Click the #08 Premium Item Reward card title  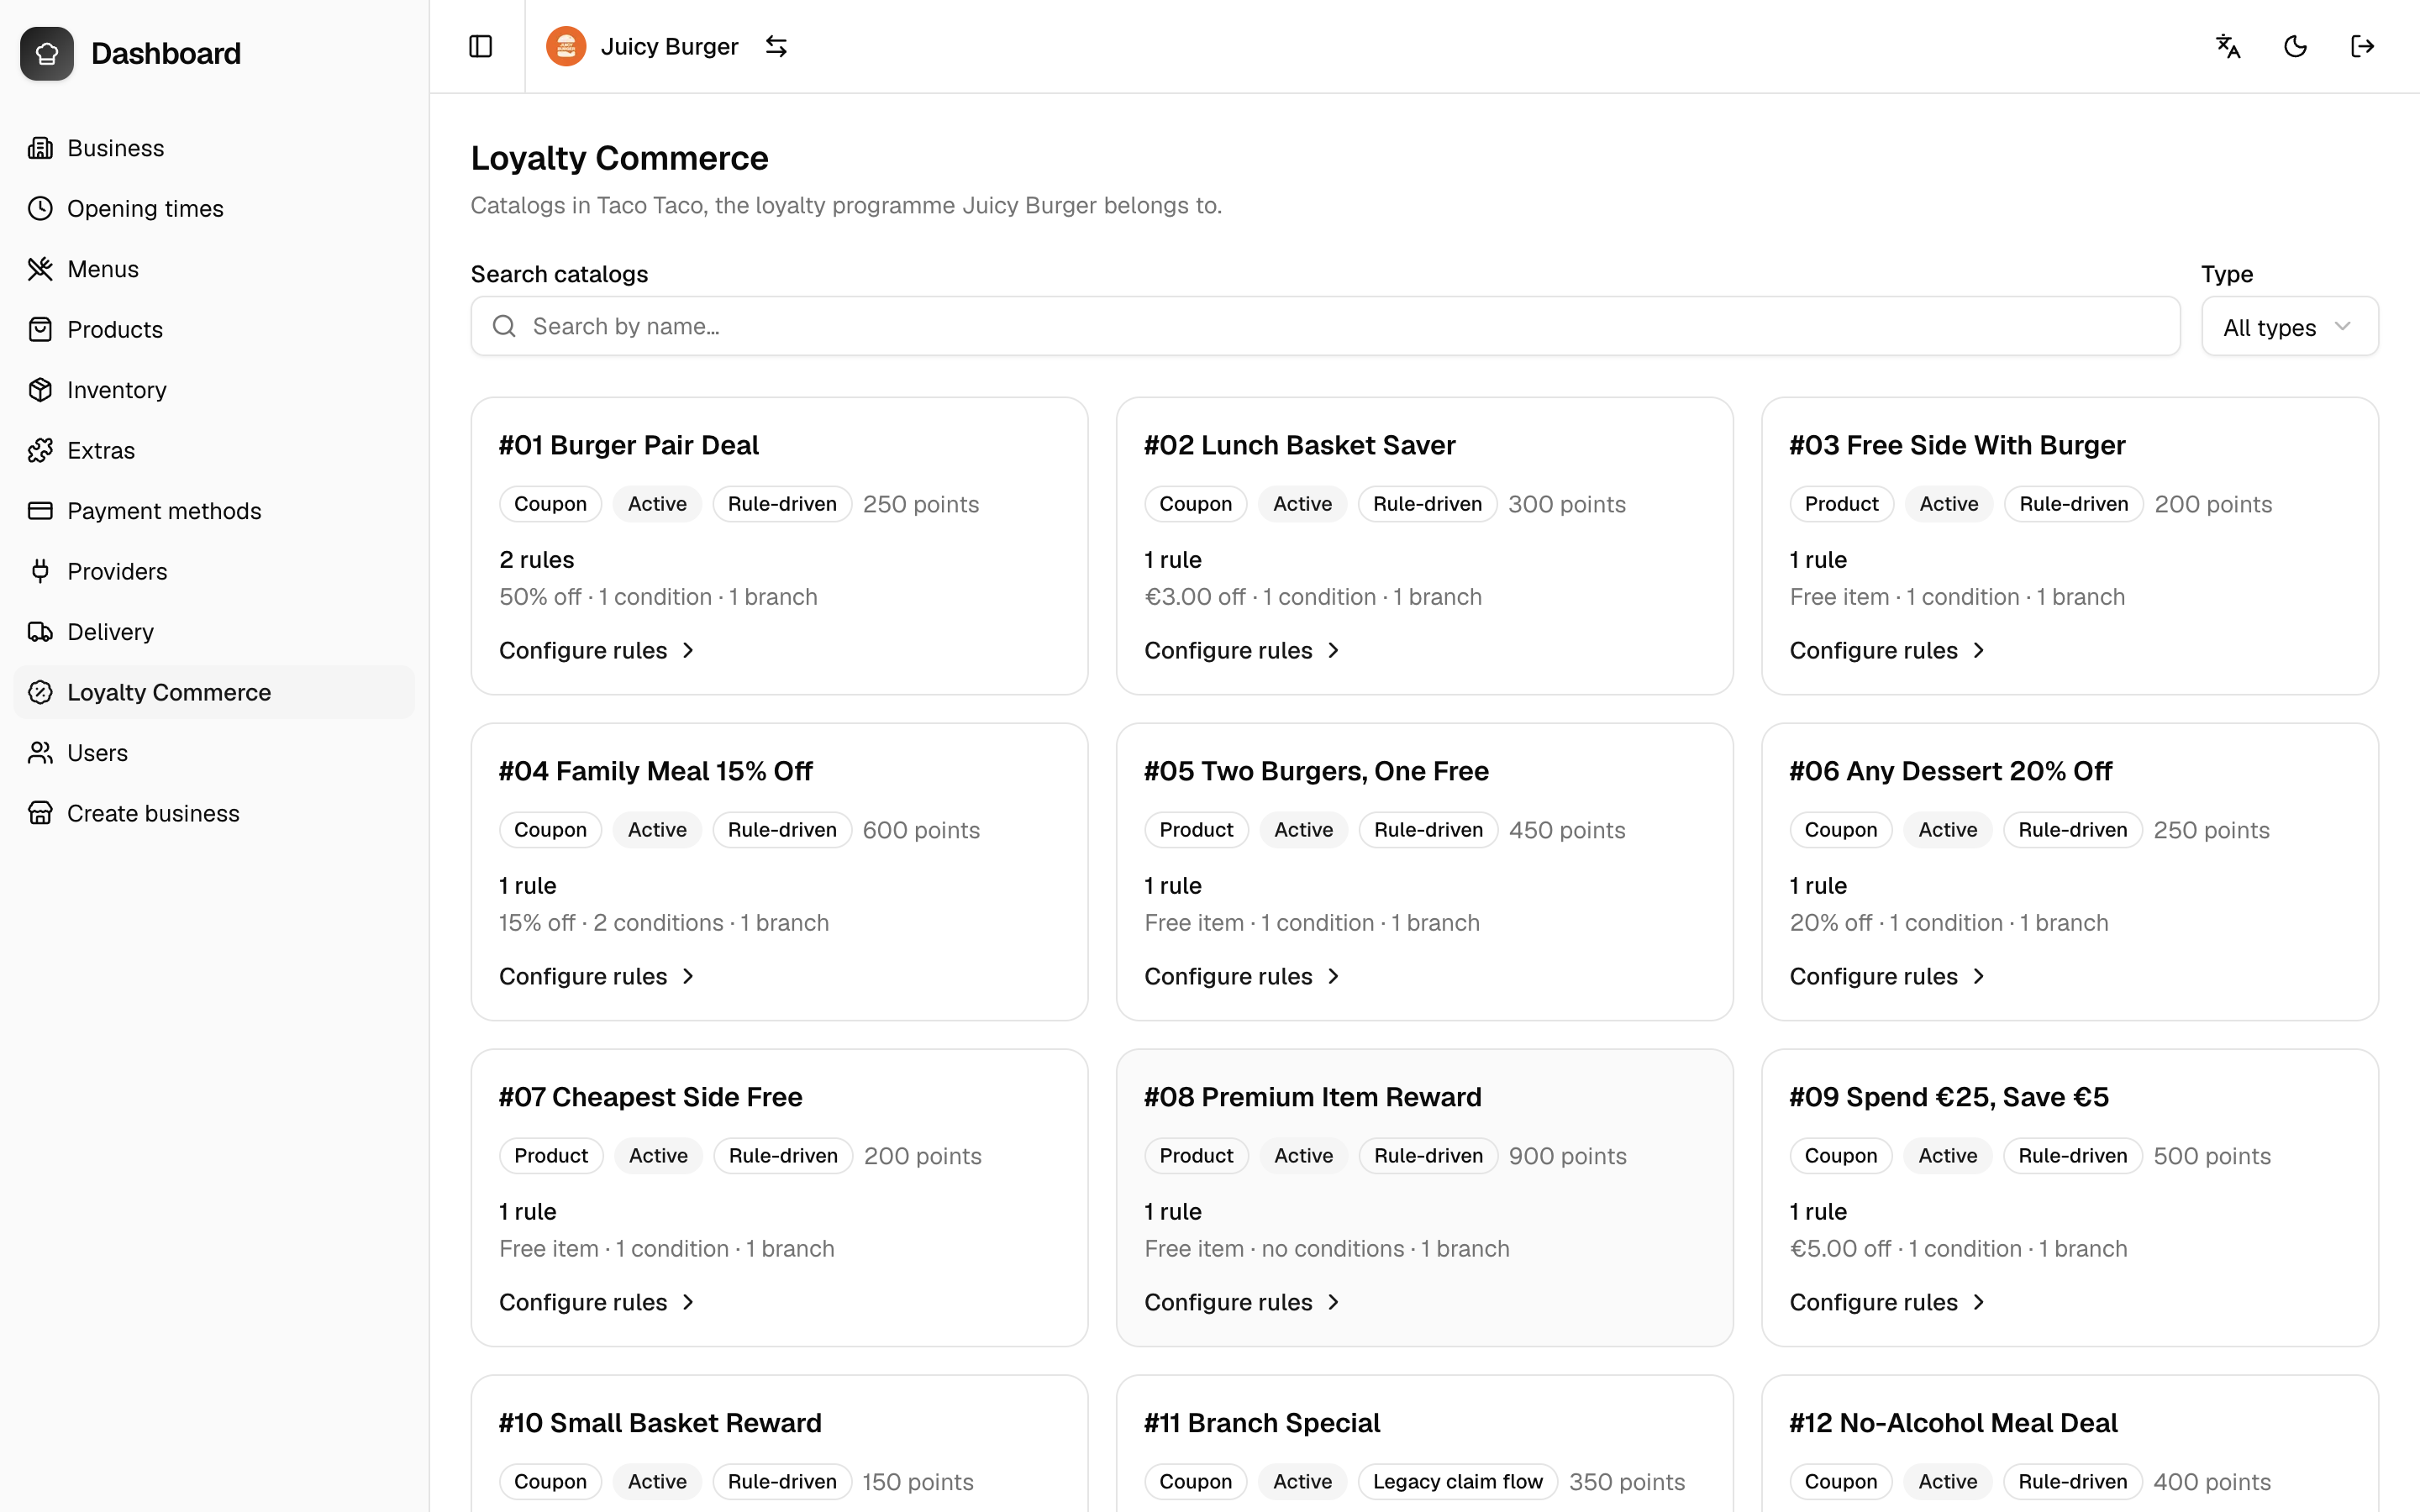1312,1097
